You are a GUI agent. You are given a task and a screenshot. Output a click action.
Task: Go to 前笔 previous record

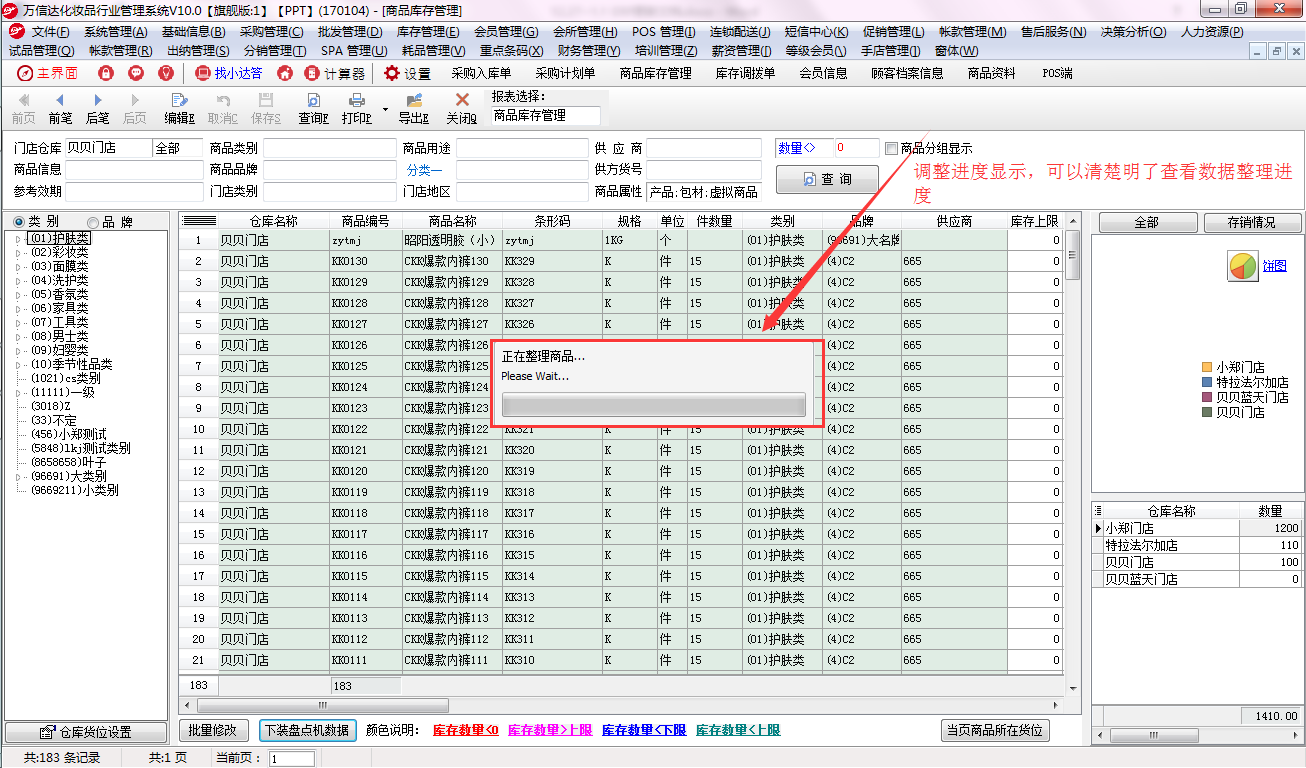[x=60, y=108]
